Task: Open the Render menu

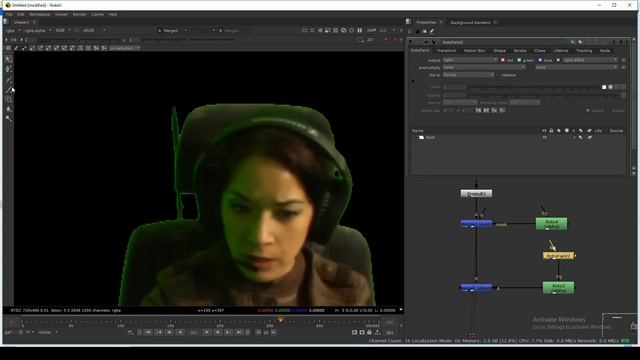Action: point(80,14)
